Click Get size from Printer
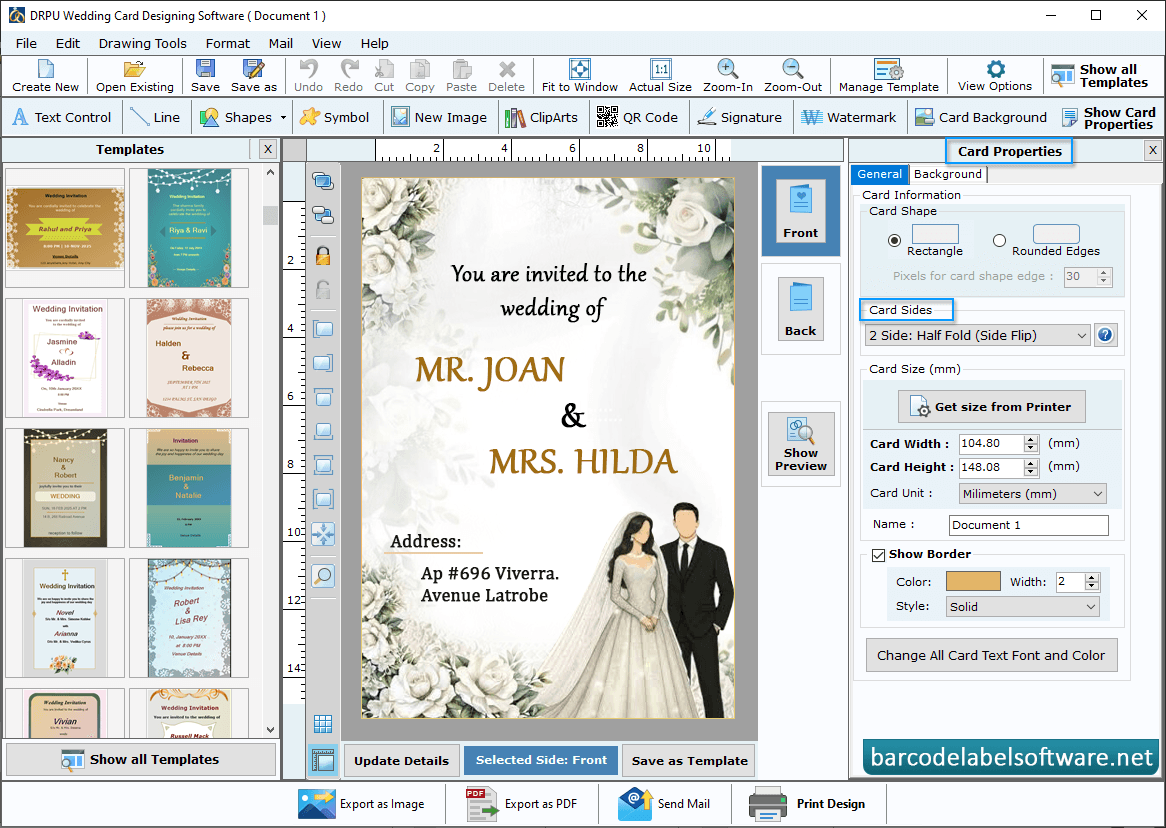1166x828 pixels. click(991, 407)
